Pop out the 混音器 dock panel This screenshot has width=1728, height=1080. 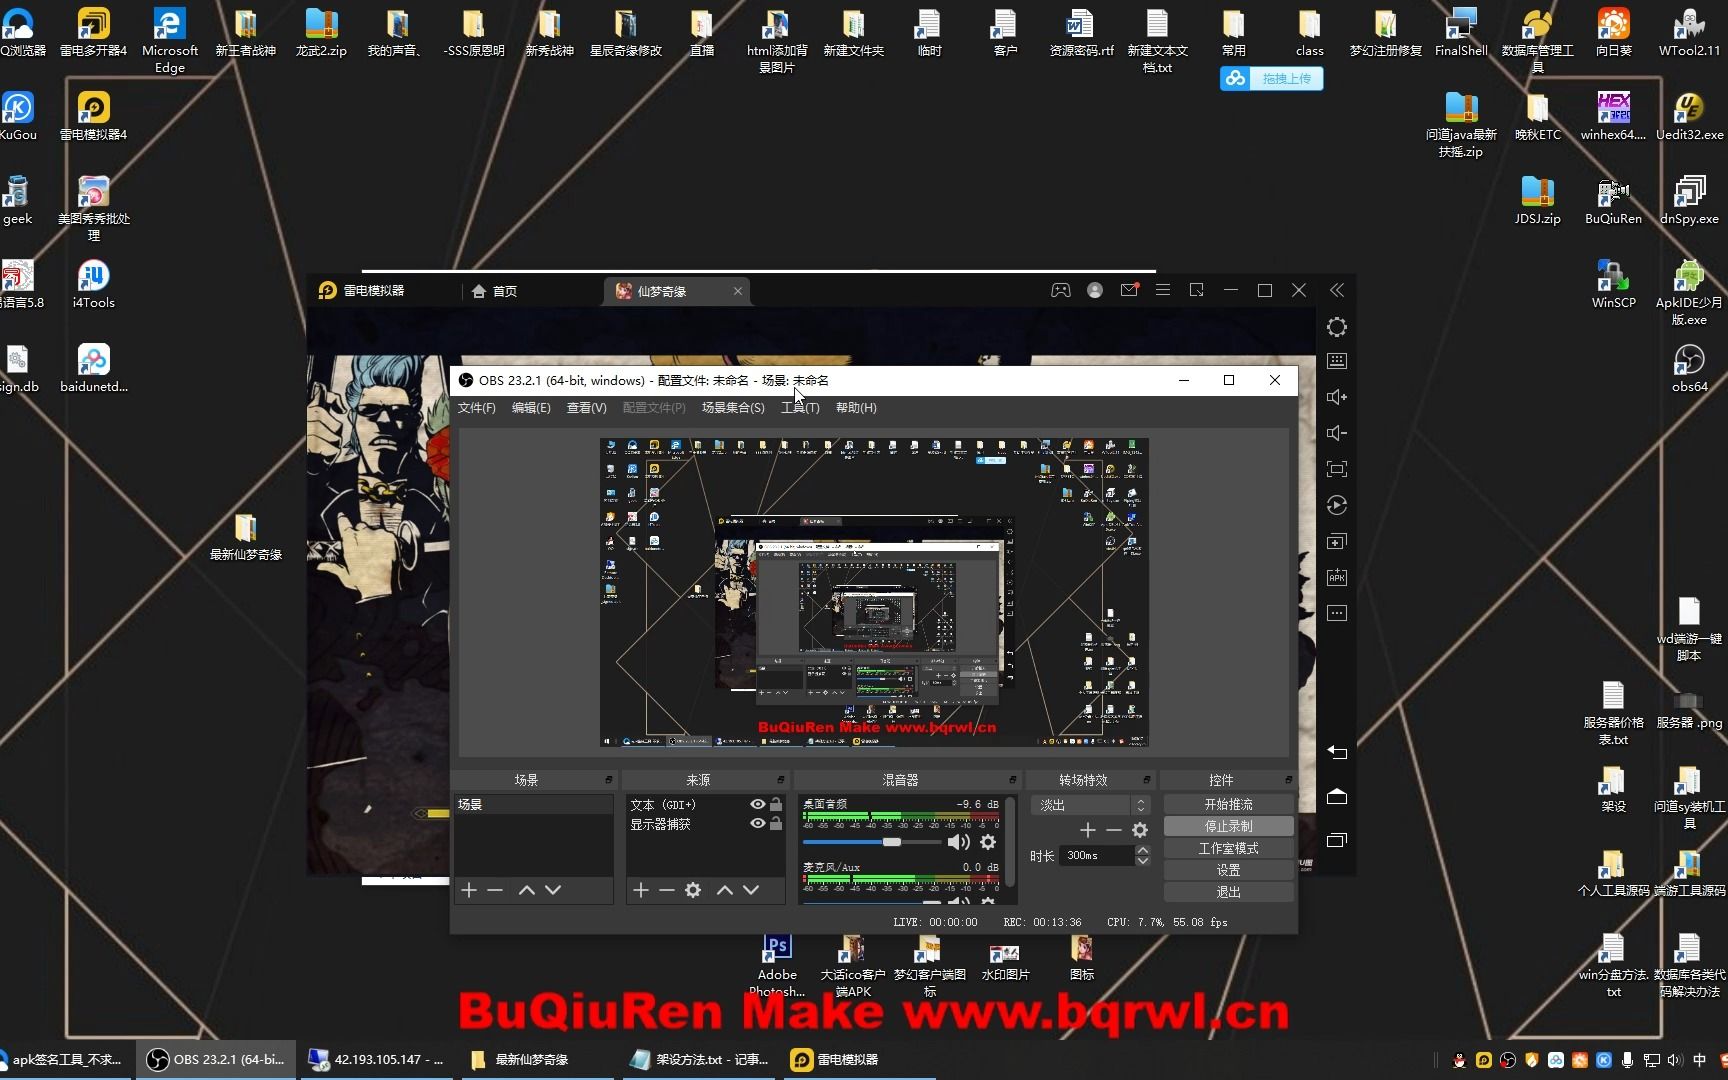[1013, 780]
